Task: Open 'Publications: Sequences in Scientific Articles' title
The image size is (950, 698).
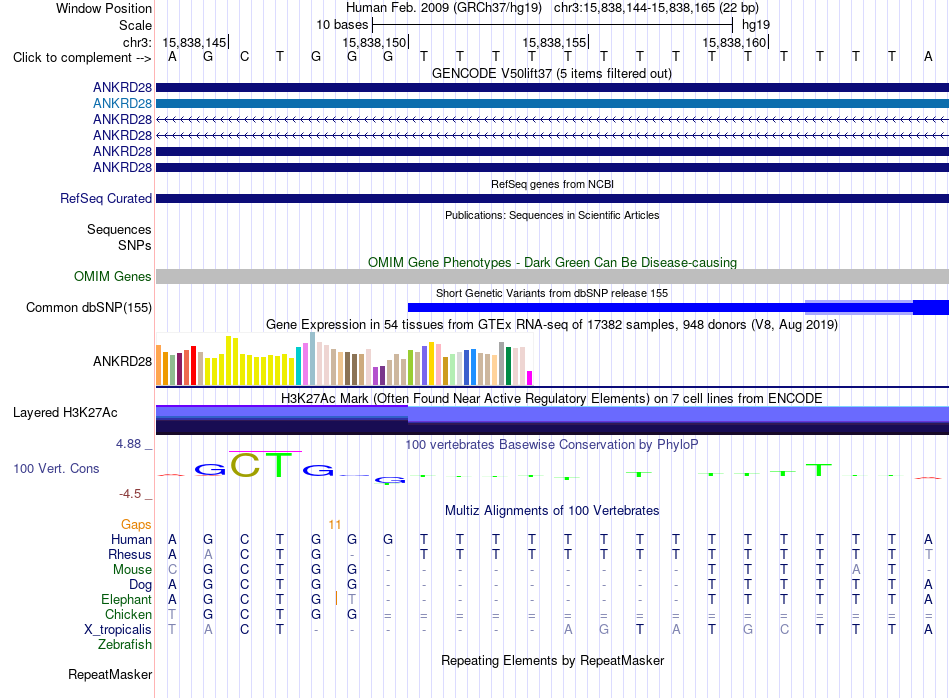Action: coord(552,215)
